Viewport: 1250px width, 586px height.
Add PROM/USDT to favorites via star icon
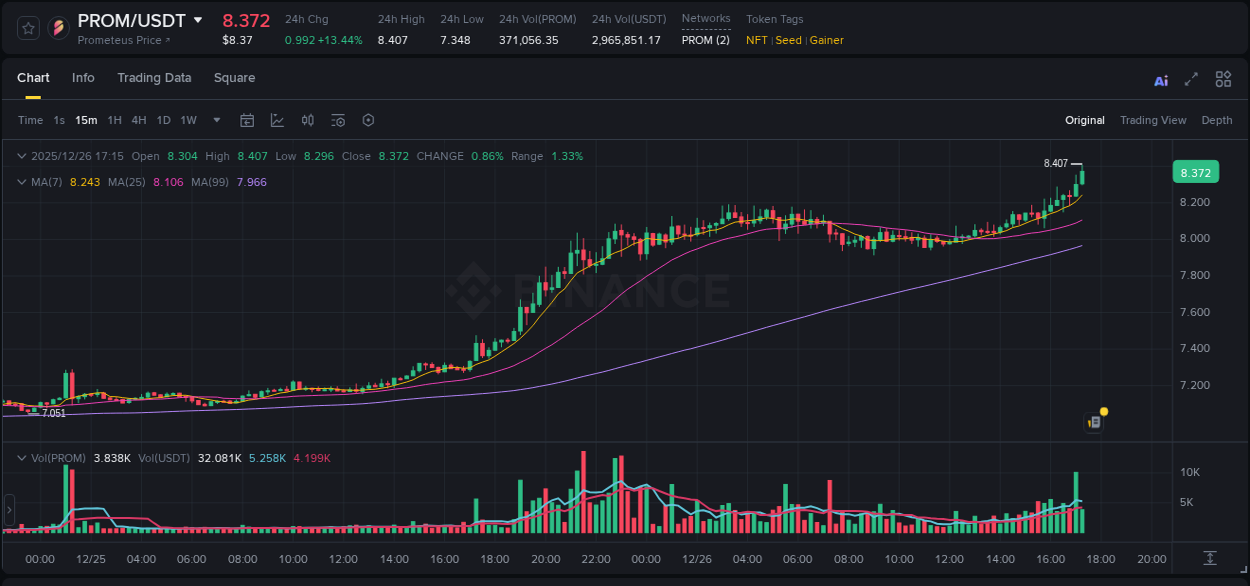tap(28, 28)
